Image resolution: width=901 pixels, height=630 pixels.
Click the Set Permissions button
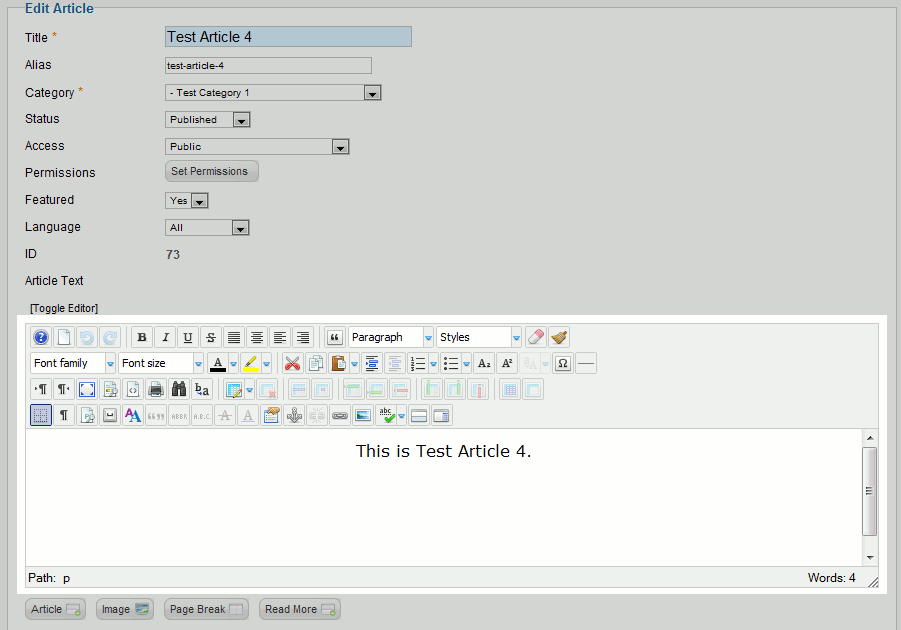211,171
